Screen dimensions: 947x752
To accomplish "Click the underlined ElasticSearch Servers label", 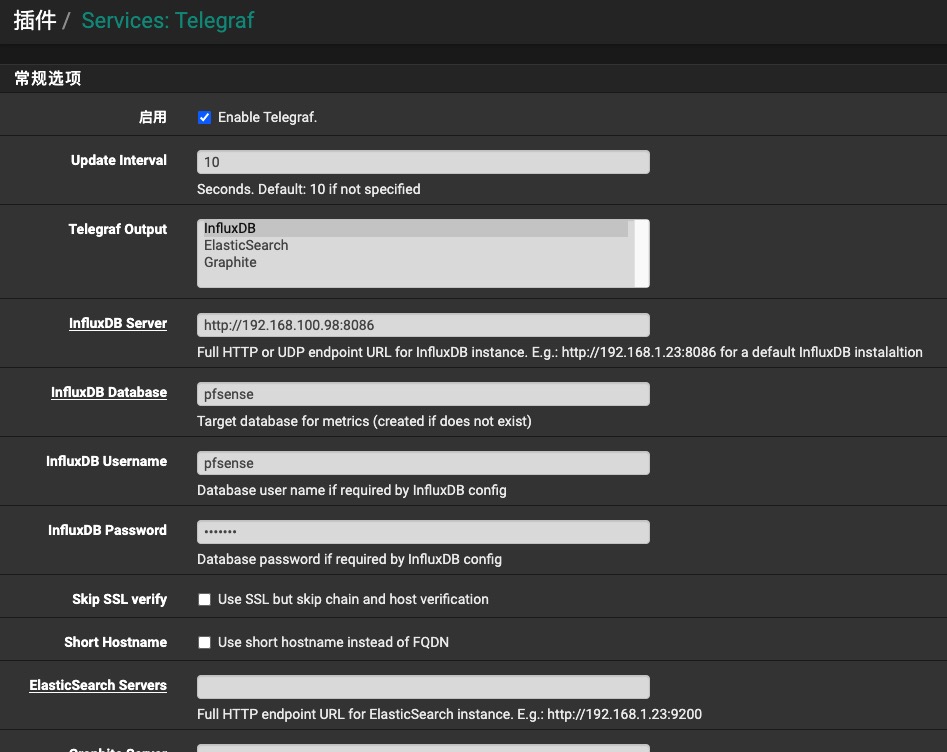I will 98,686.
